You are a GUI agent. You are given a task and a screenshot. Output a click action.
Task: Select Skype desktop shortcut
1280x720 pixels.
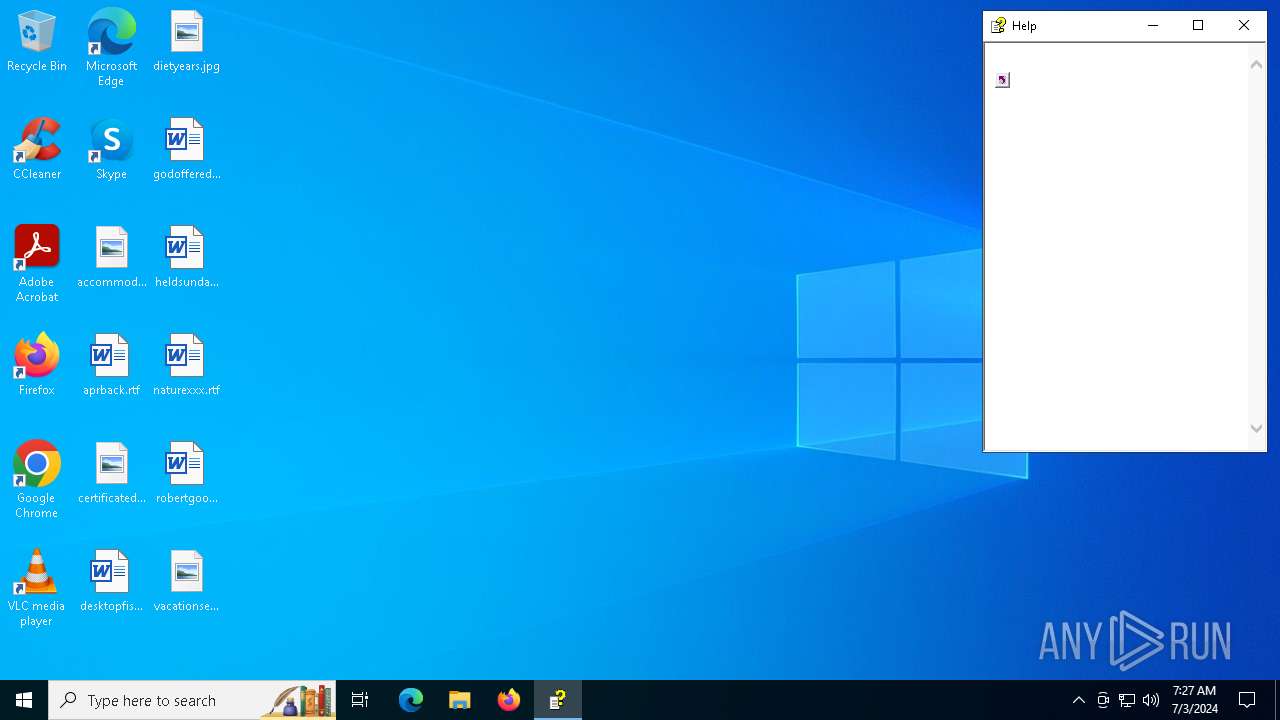(111, 150)
